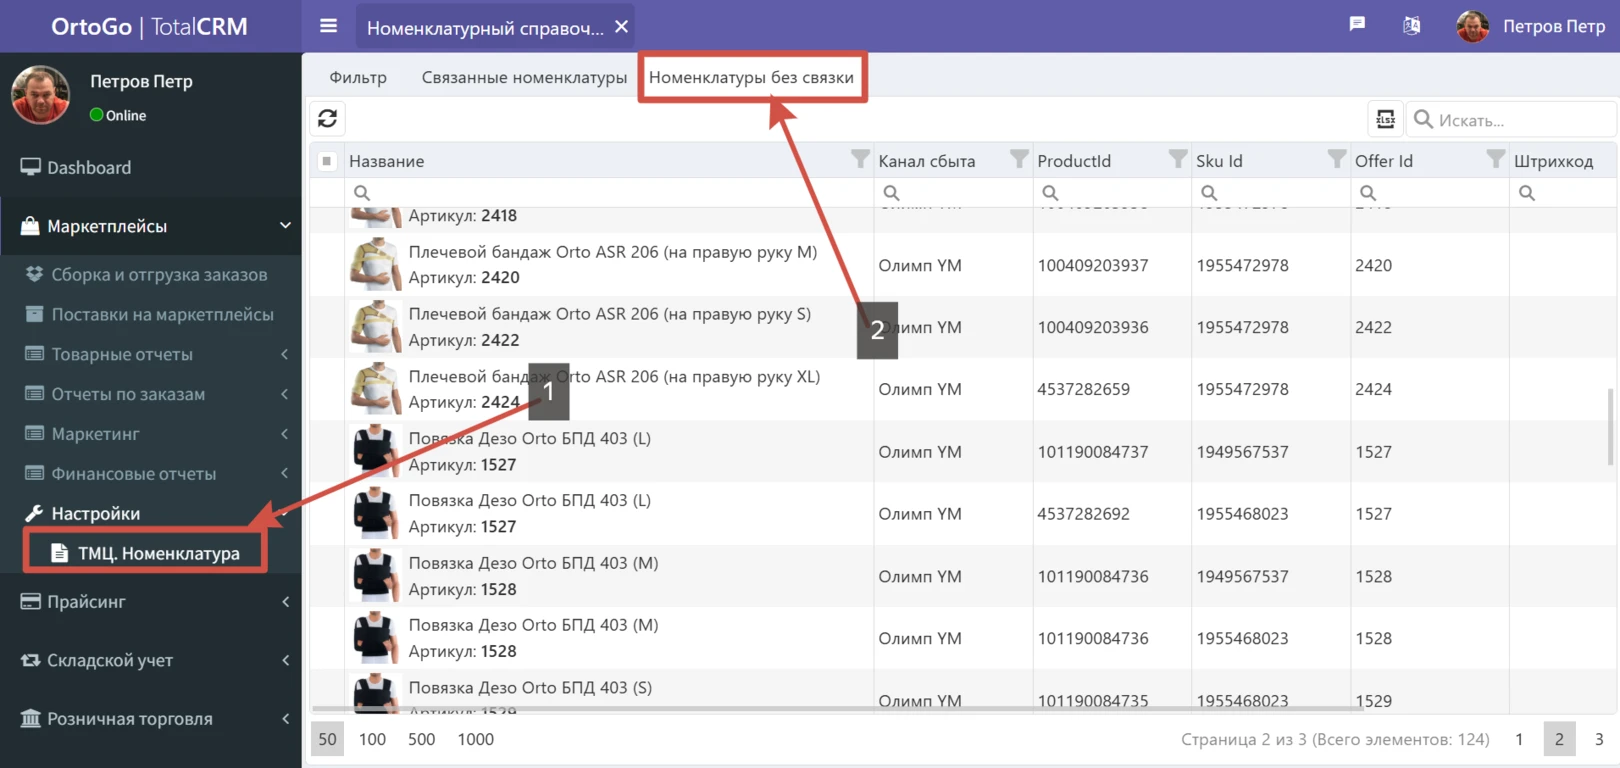
Task: Click filter icon in ProductId column header
Action: click(1177, 160)
